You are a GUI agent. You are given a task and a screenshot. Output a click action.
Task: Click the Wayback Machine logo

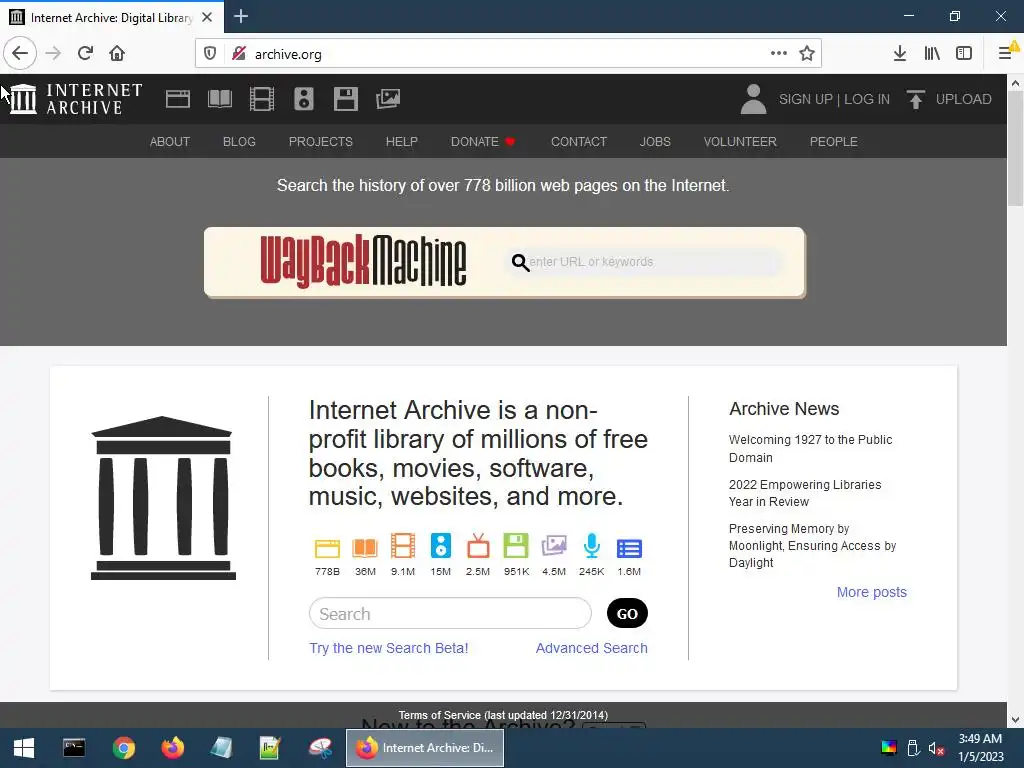tap(363, 261)
